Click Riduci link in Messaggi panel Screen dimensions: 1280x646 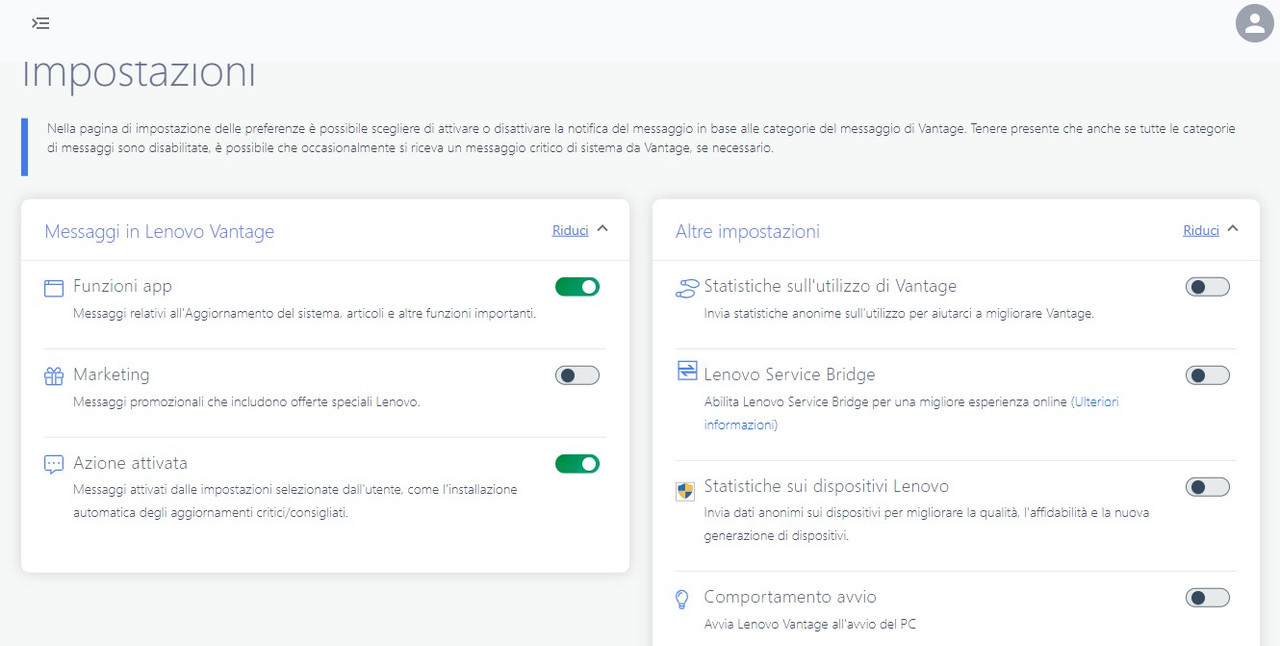coord(570,230)
